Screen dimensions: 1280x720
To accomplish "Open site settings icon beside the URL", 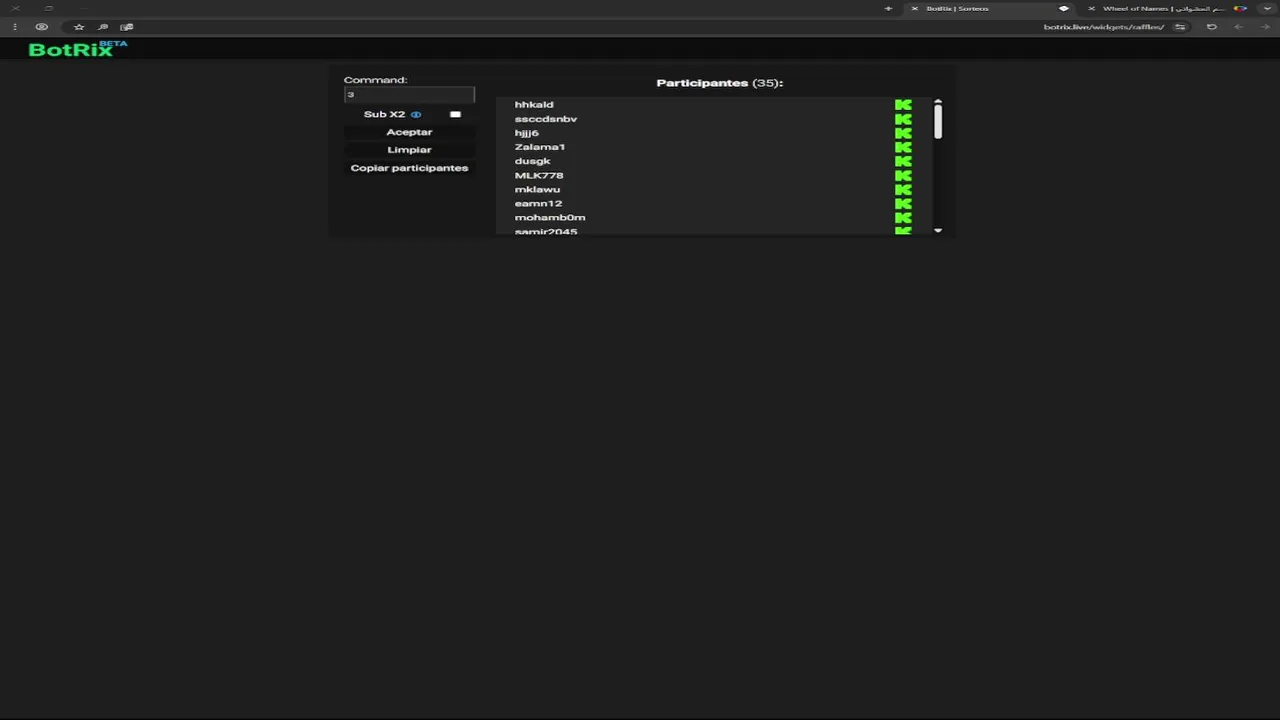I will [x=1180, y=27].
